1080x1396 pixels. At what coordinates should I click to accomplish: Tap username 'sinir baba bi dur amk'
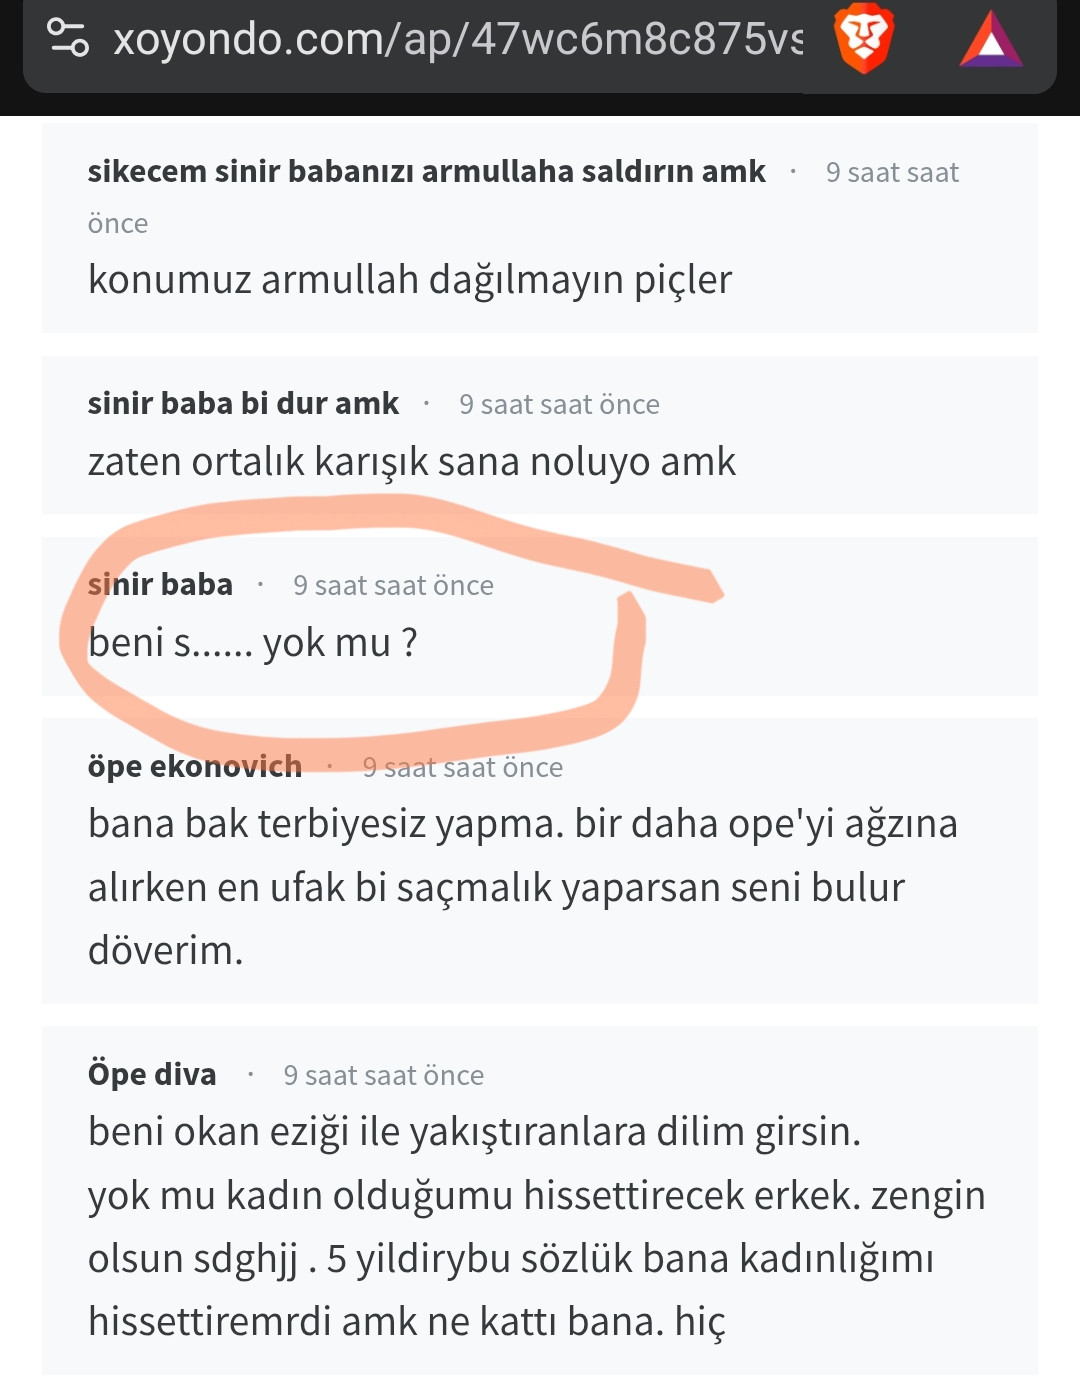point(243,403)
